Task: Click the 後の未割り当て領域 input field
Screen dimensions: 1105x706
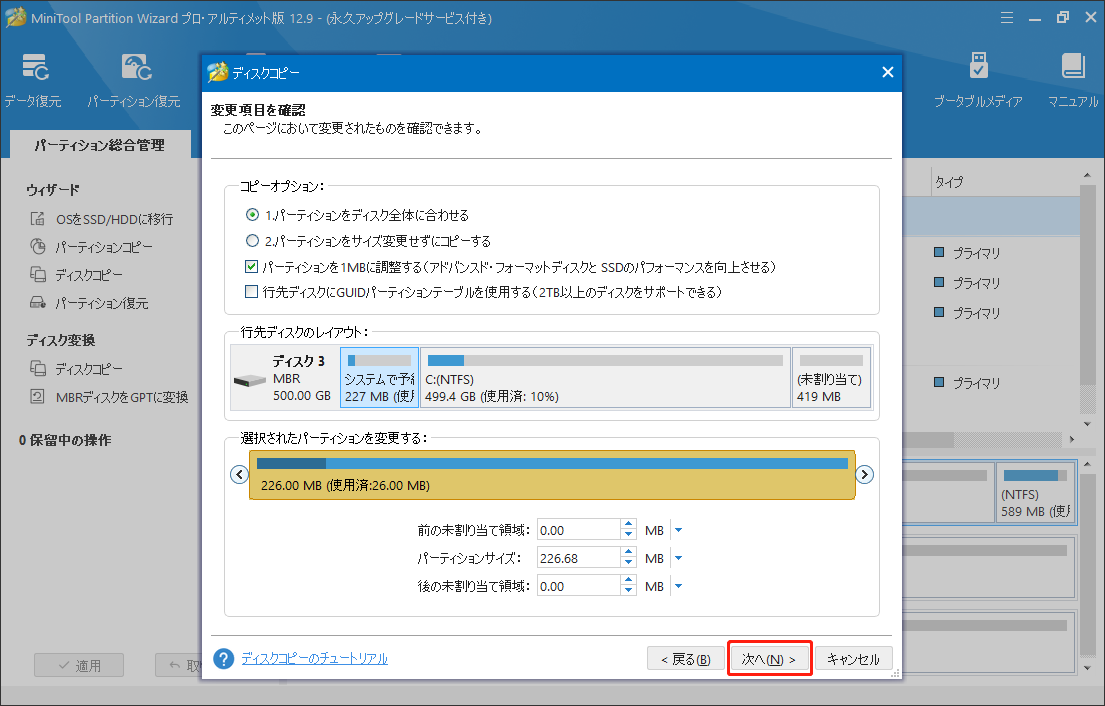Action: coord(579,586)
